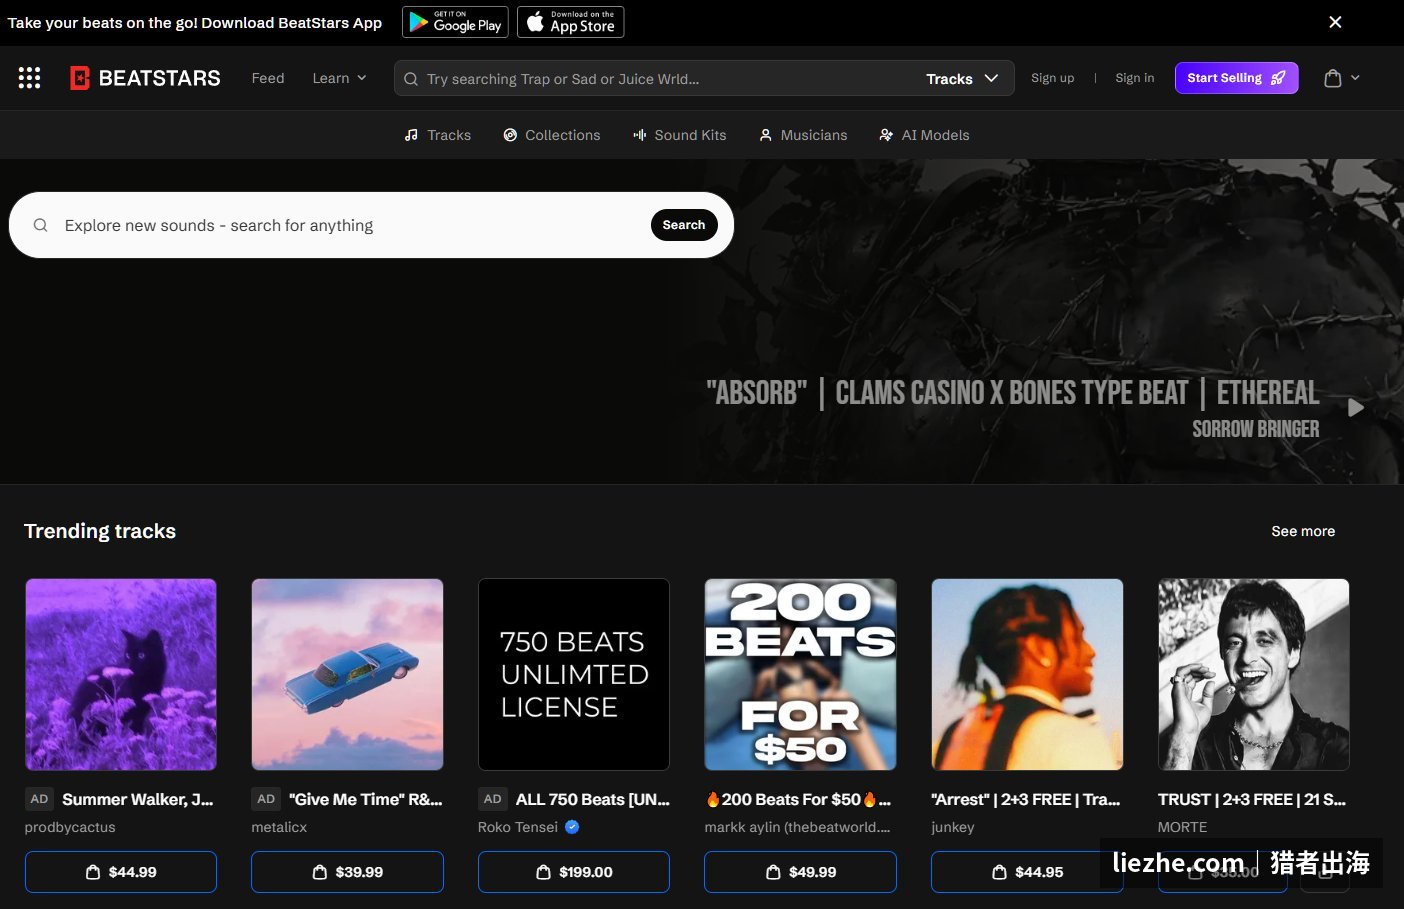Visit junkey artist profile

click(x=953, y=827)
